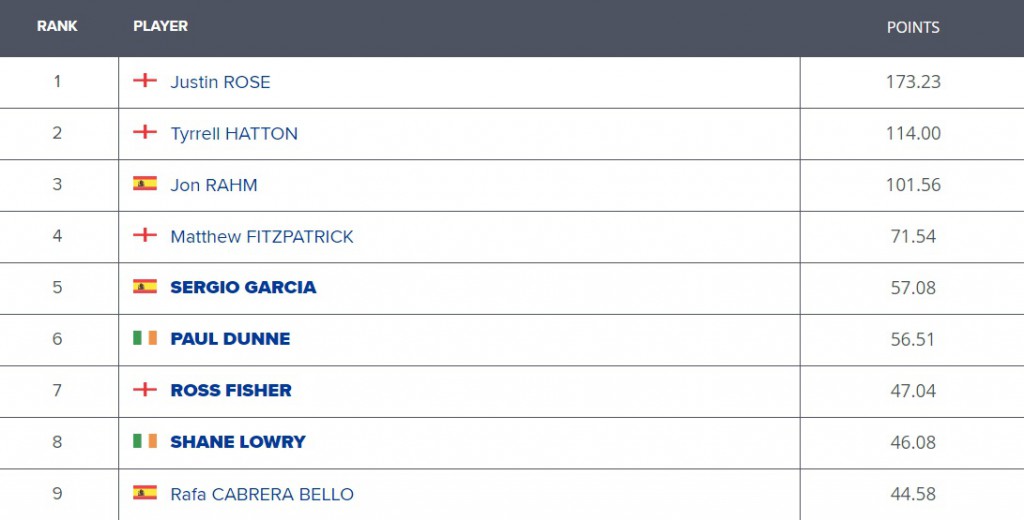1024x520 pixels.
Task: View ROSS FISHER player details
Action: [231, 391]
